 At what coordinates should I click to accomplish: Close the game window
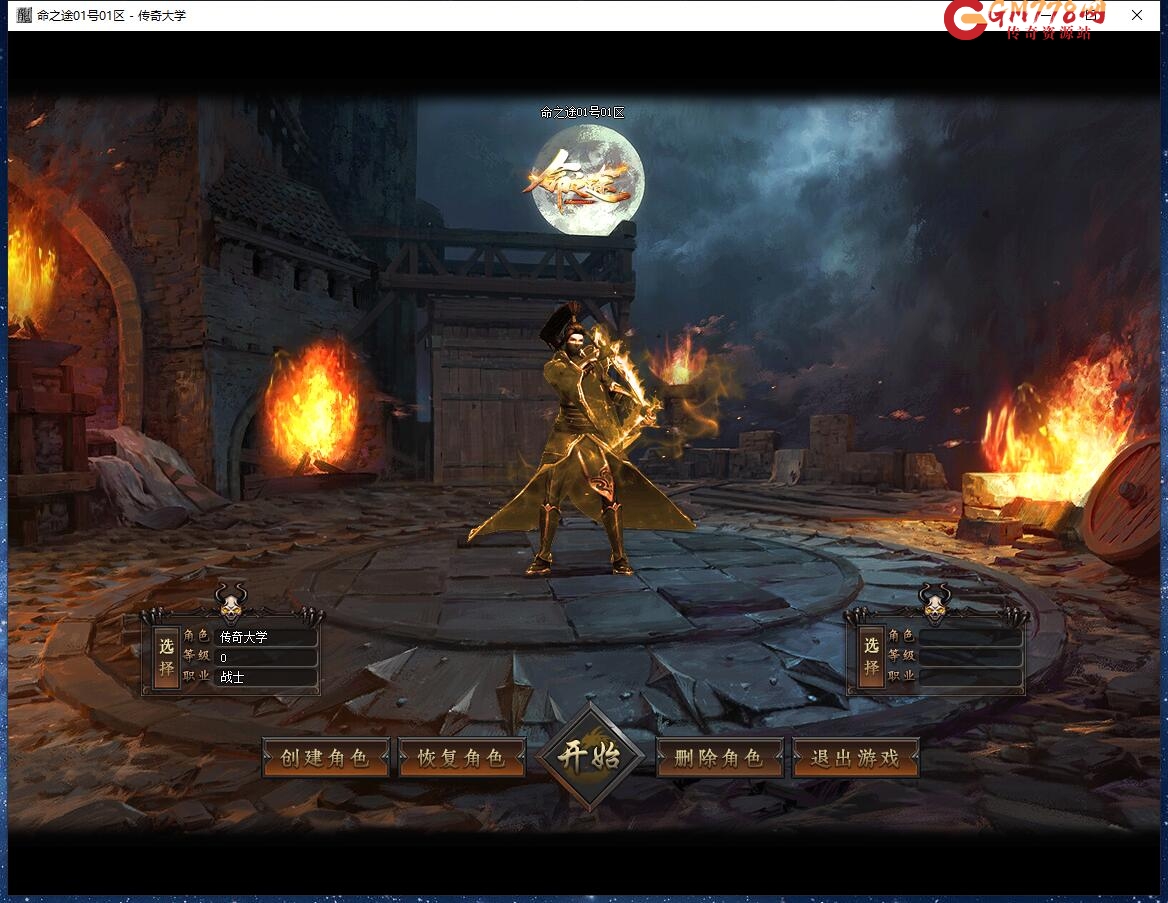(1137, 15)
